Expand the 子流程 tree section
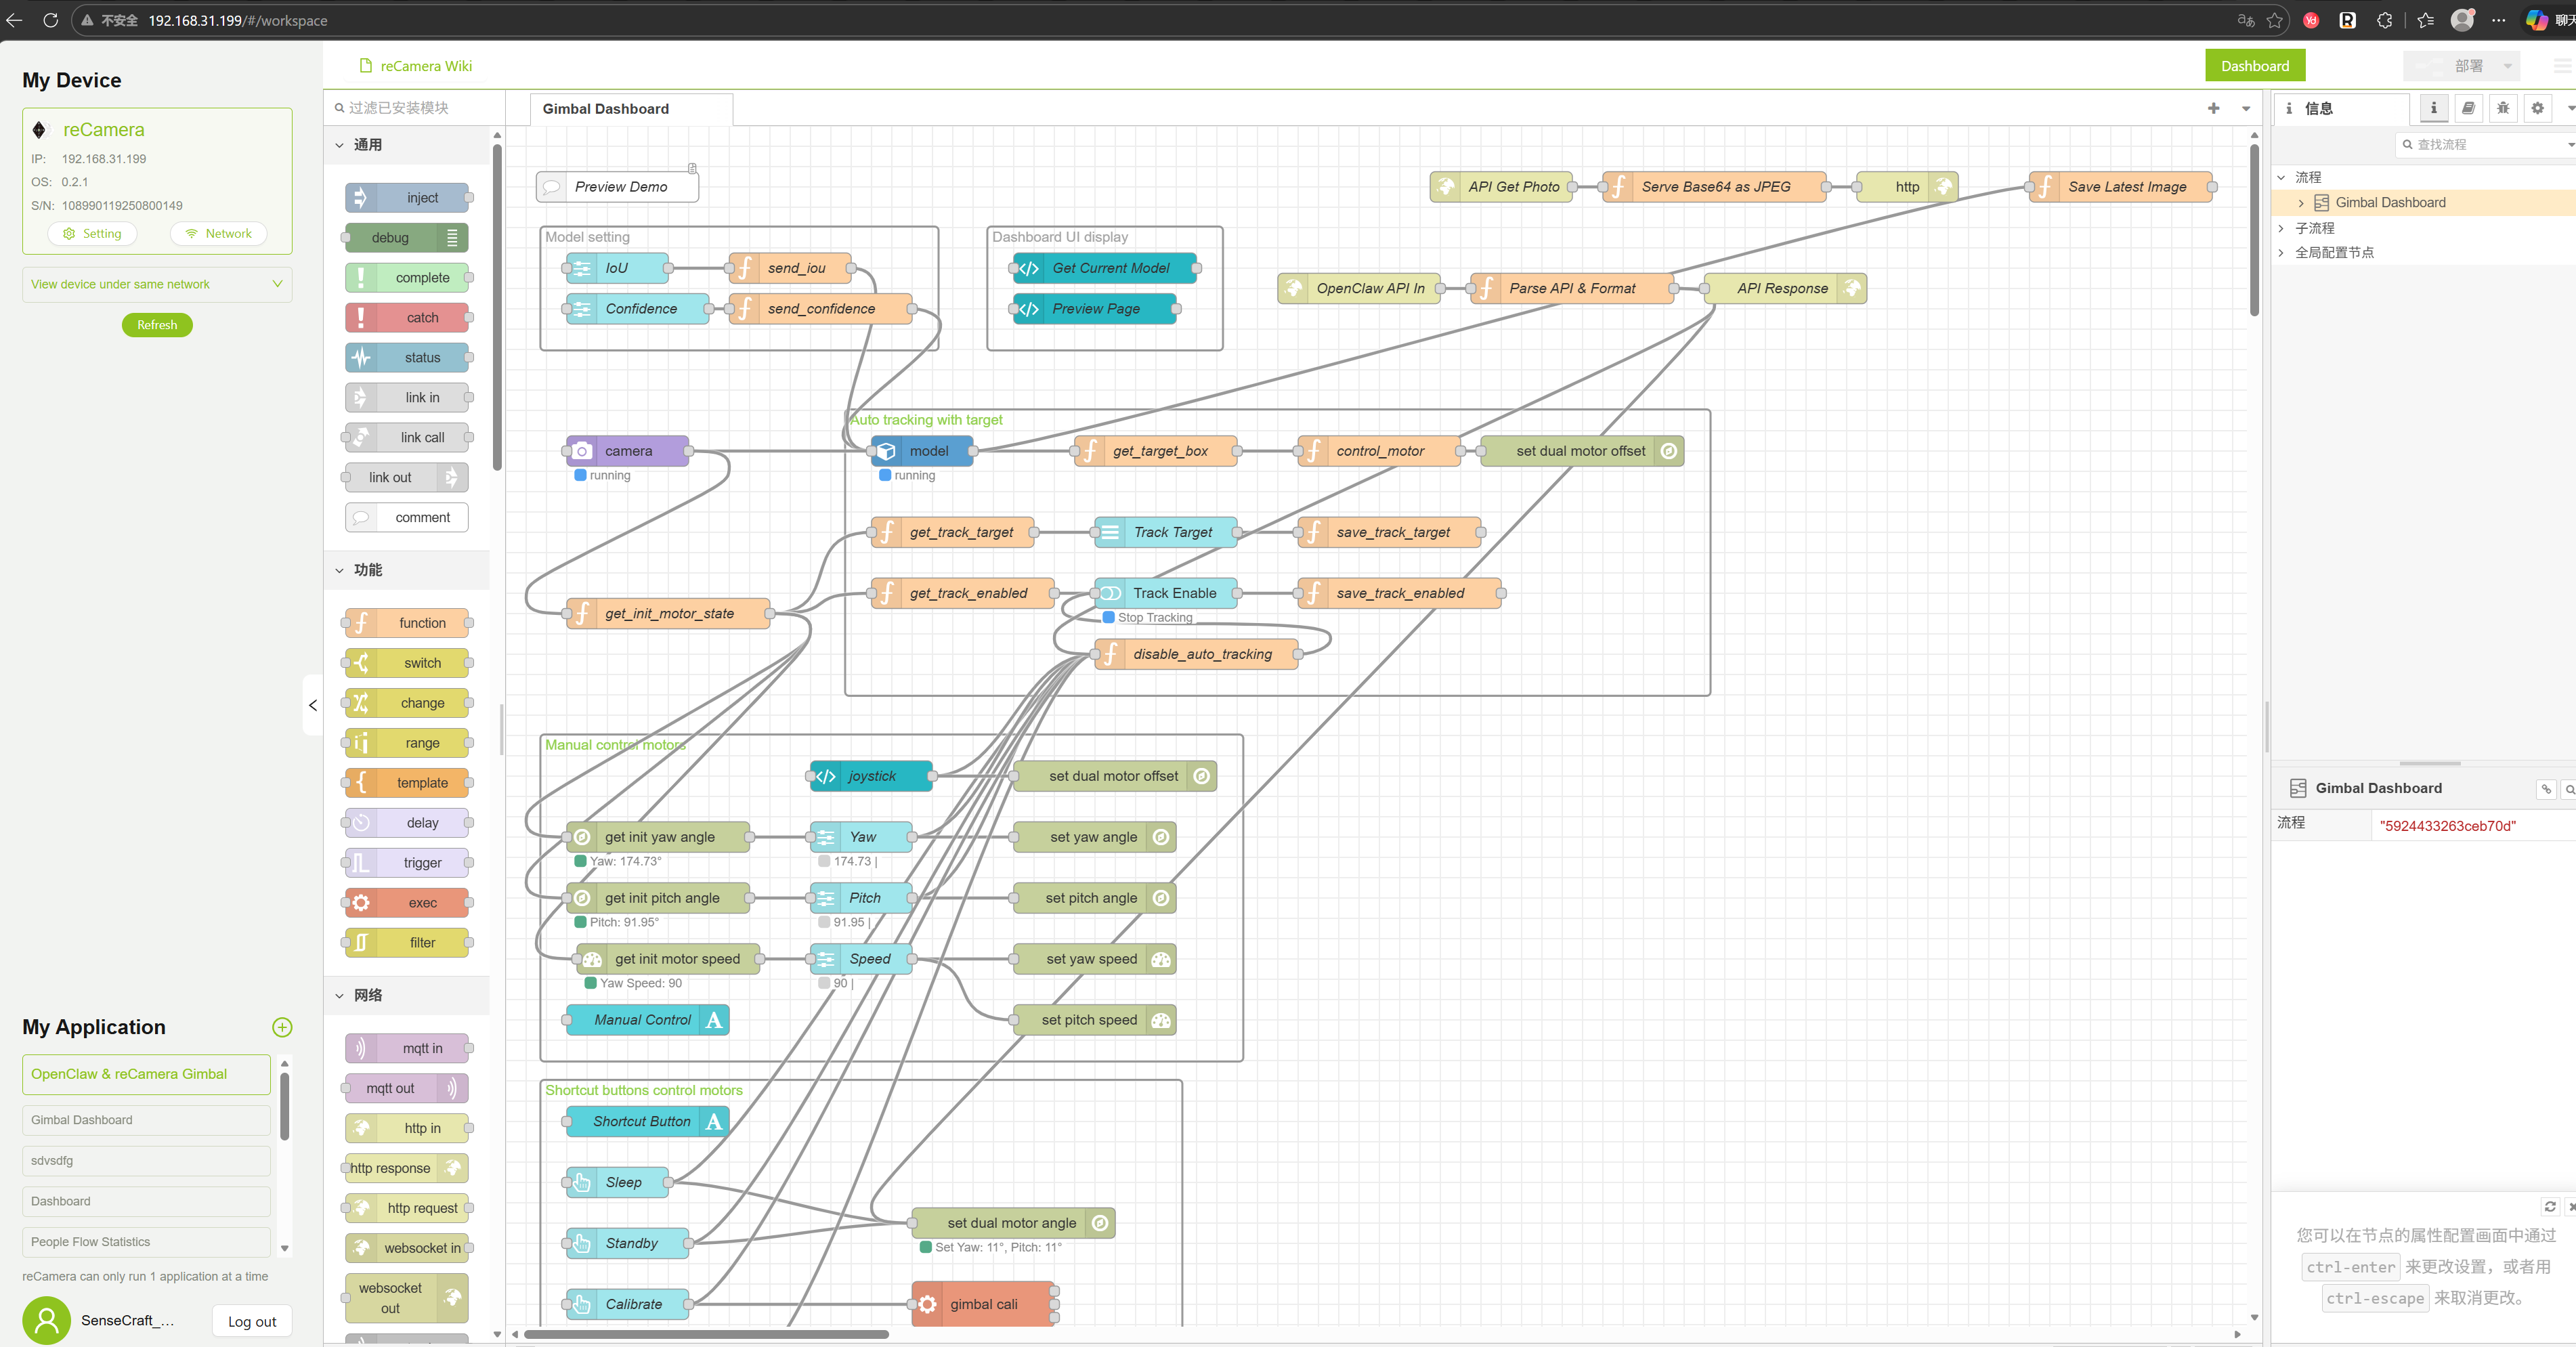The width and height of the screenshot is (2576, 1347). coord(2281,228)
